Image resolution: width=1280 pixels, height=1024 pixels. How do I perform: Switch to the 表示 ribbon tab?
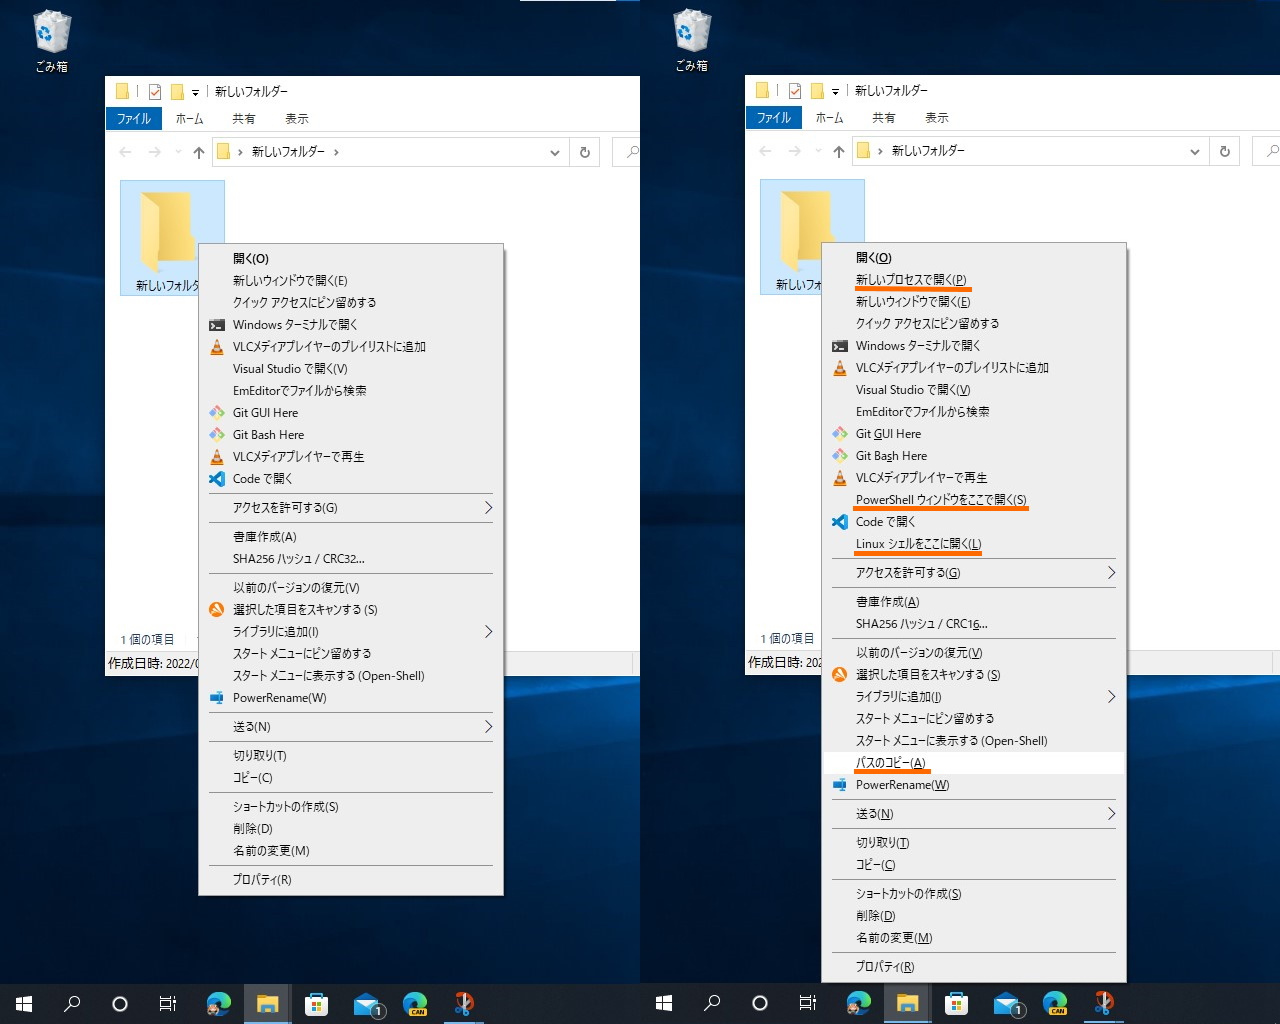pyautogui.click(x=297, y=118)
